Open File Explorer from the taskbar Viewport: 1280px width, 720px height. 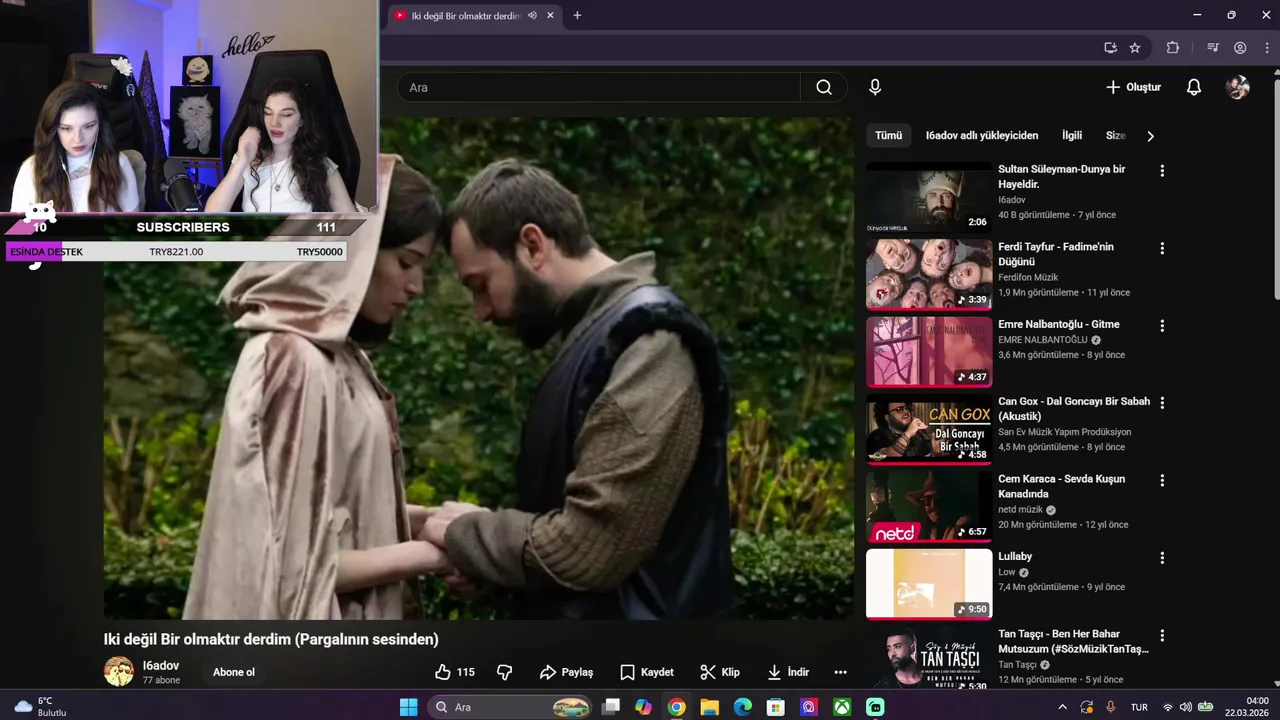(x=709, y=707)
